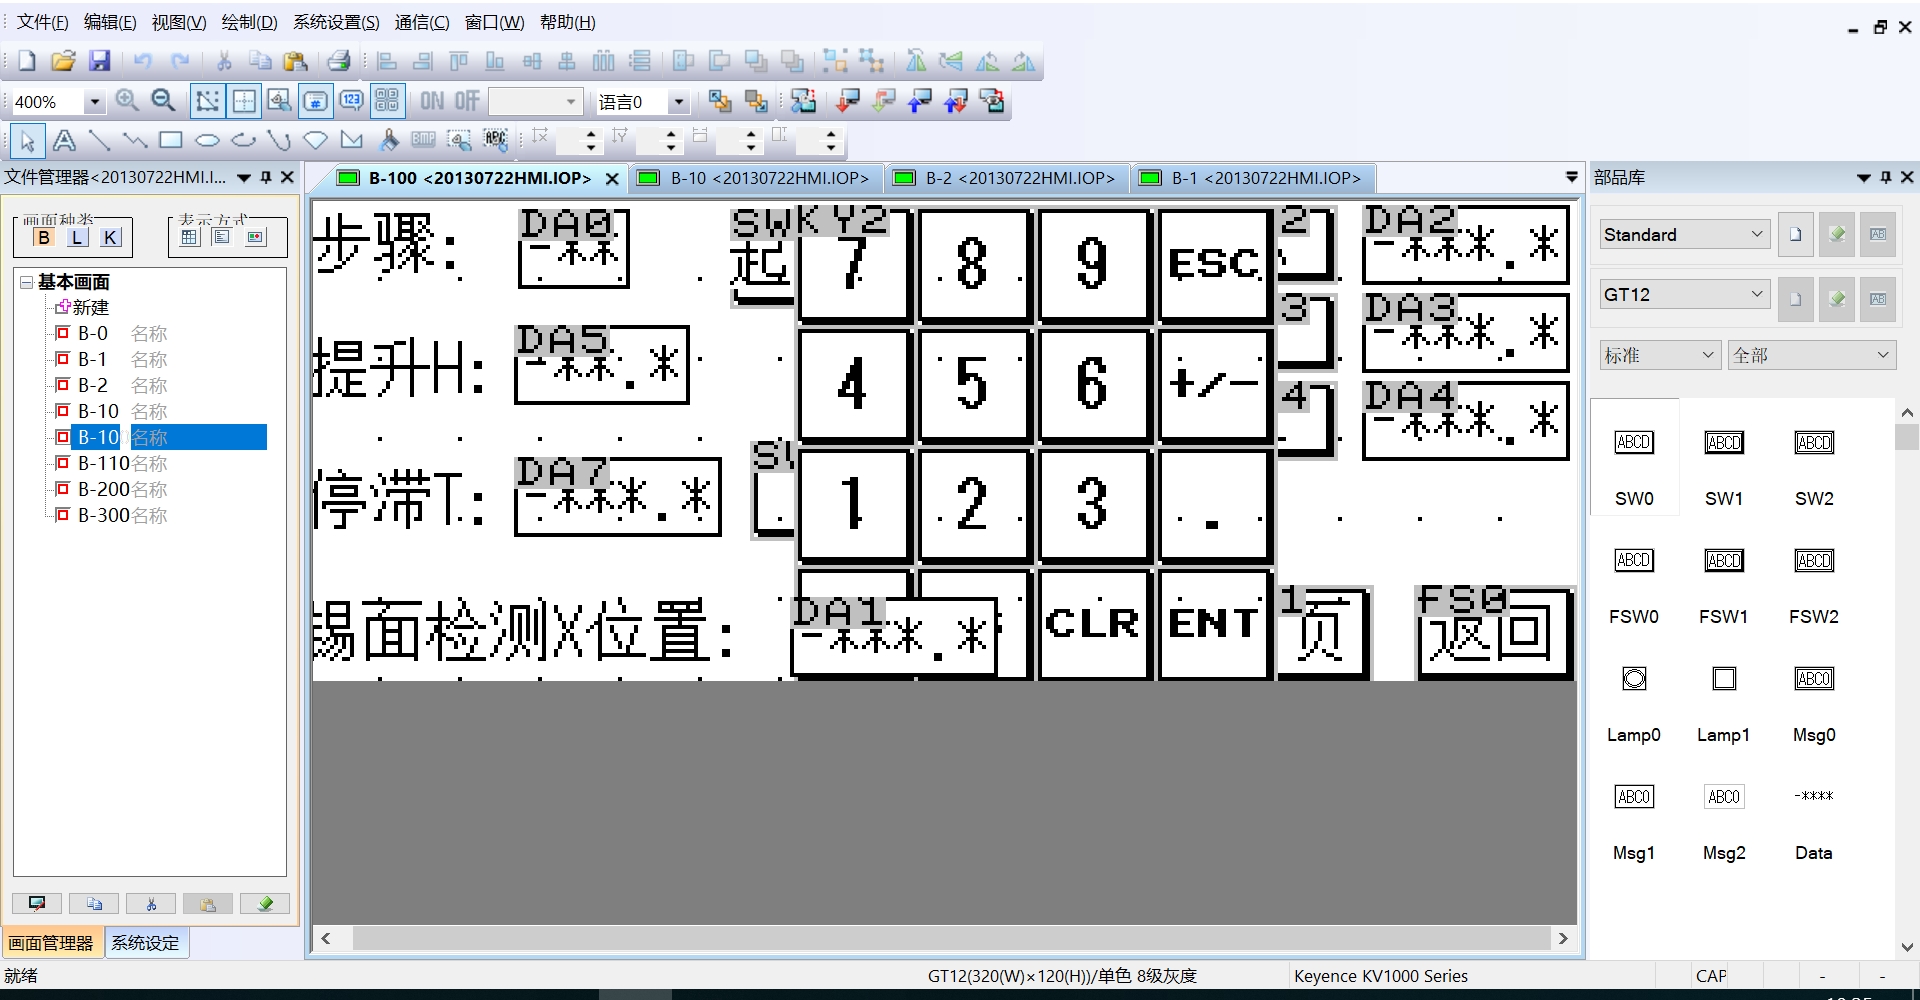Pin the 文件管理器 panel
1920x1000 pixels.
tap(266, 177)
